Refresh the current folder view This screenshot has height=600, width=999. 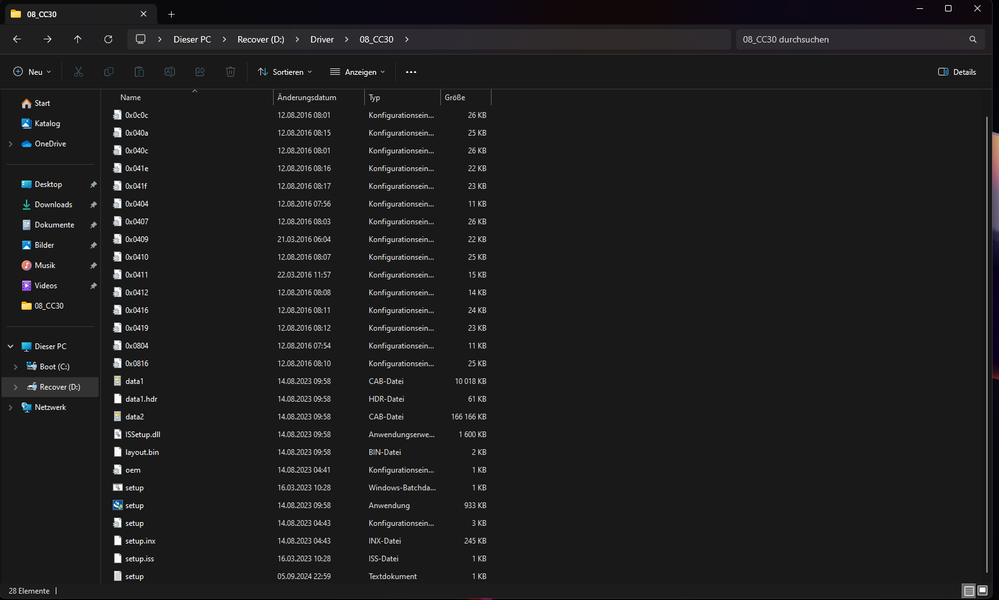pos(108,39)
